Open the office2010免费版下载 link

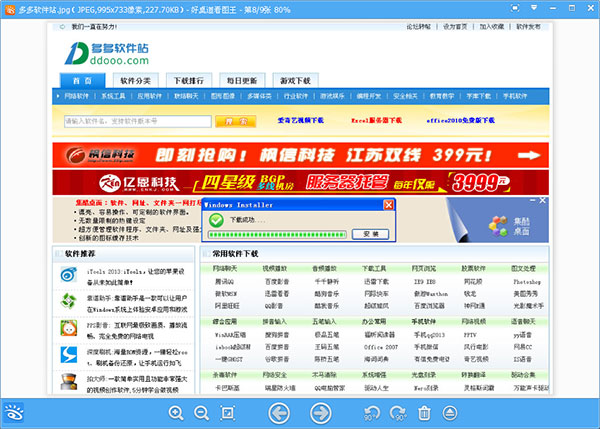(x=460, y=120)
